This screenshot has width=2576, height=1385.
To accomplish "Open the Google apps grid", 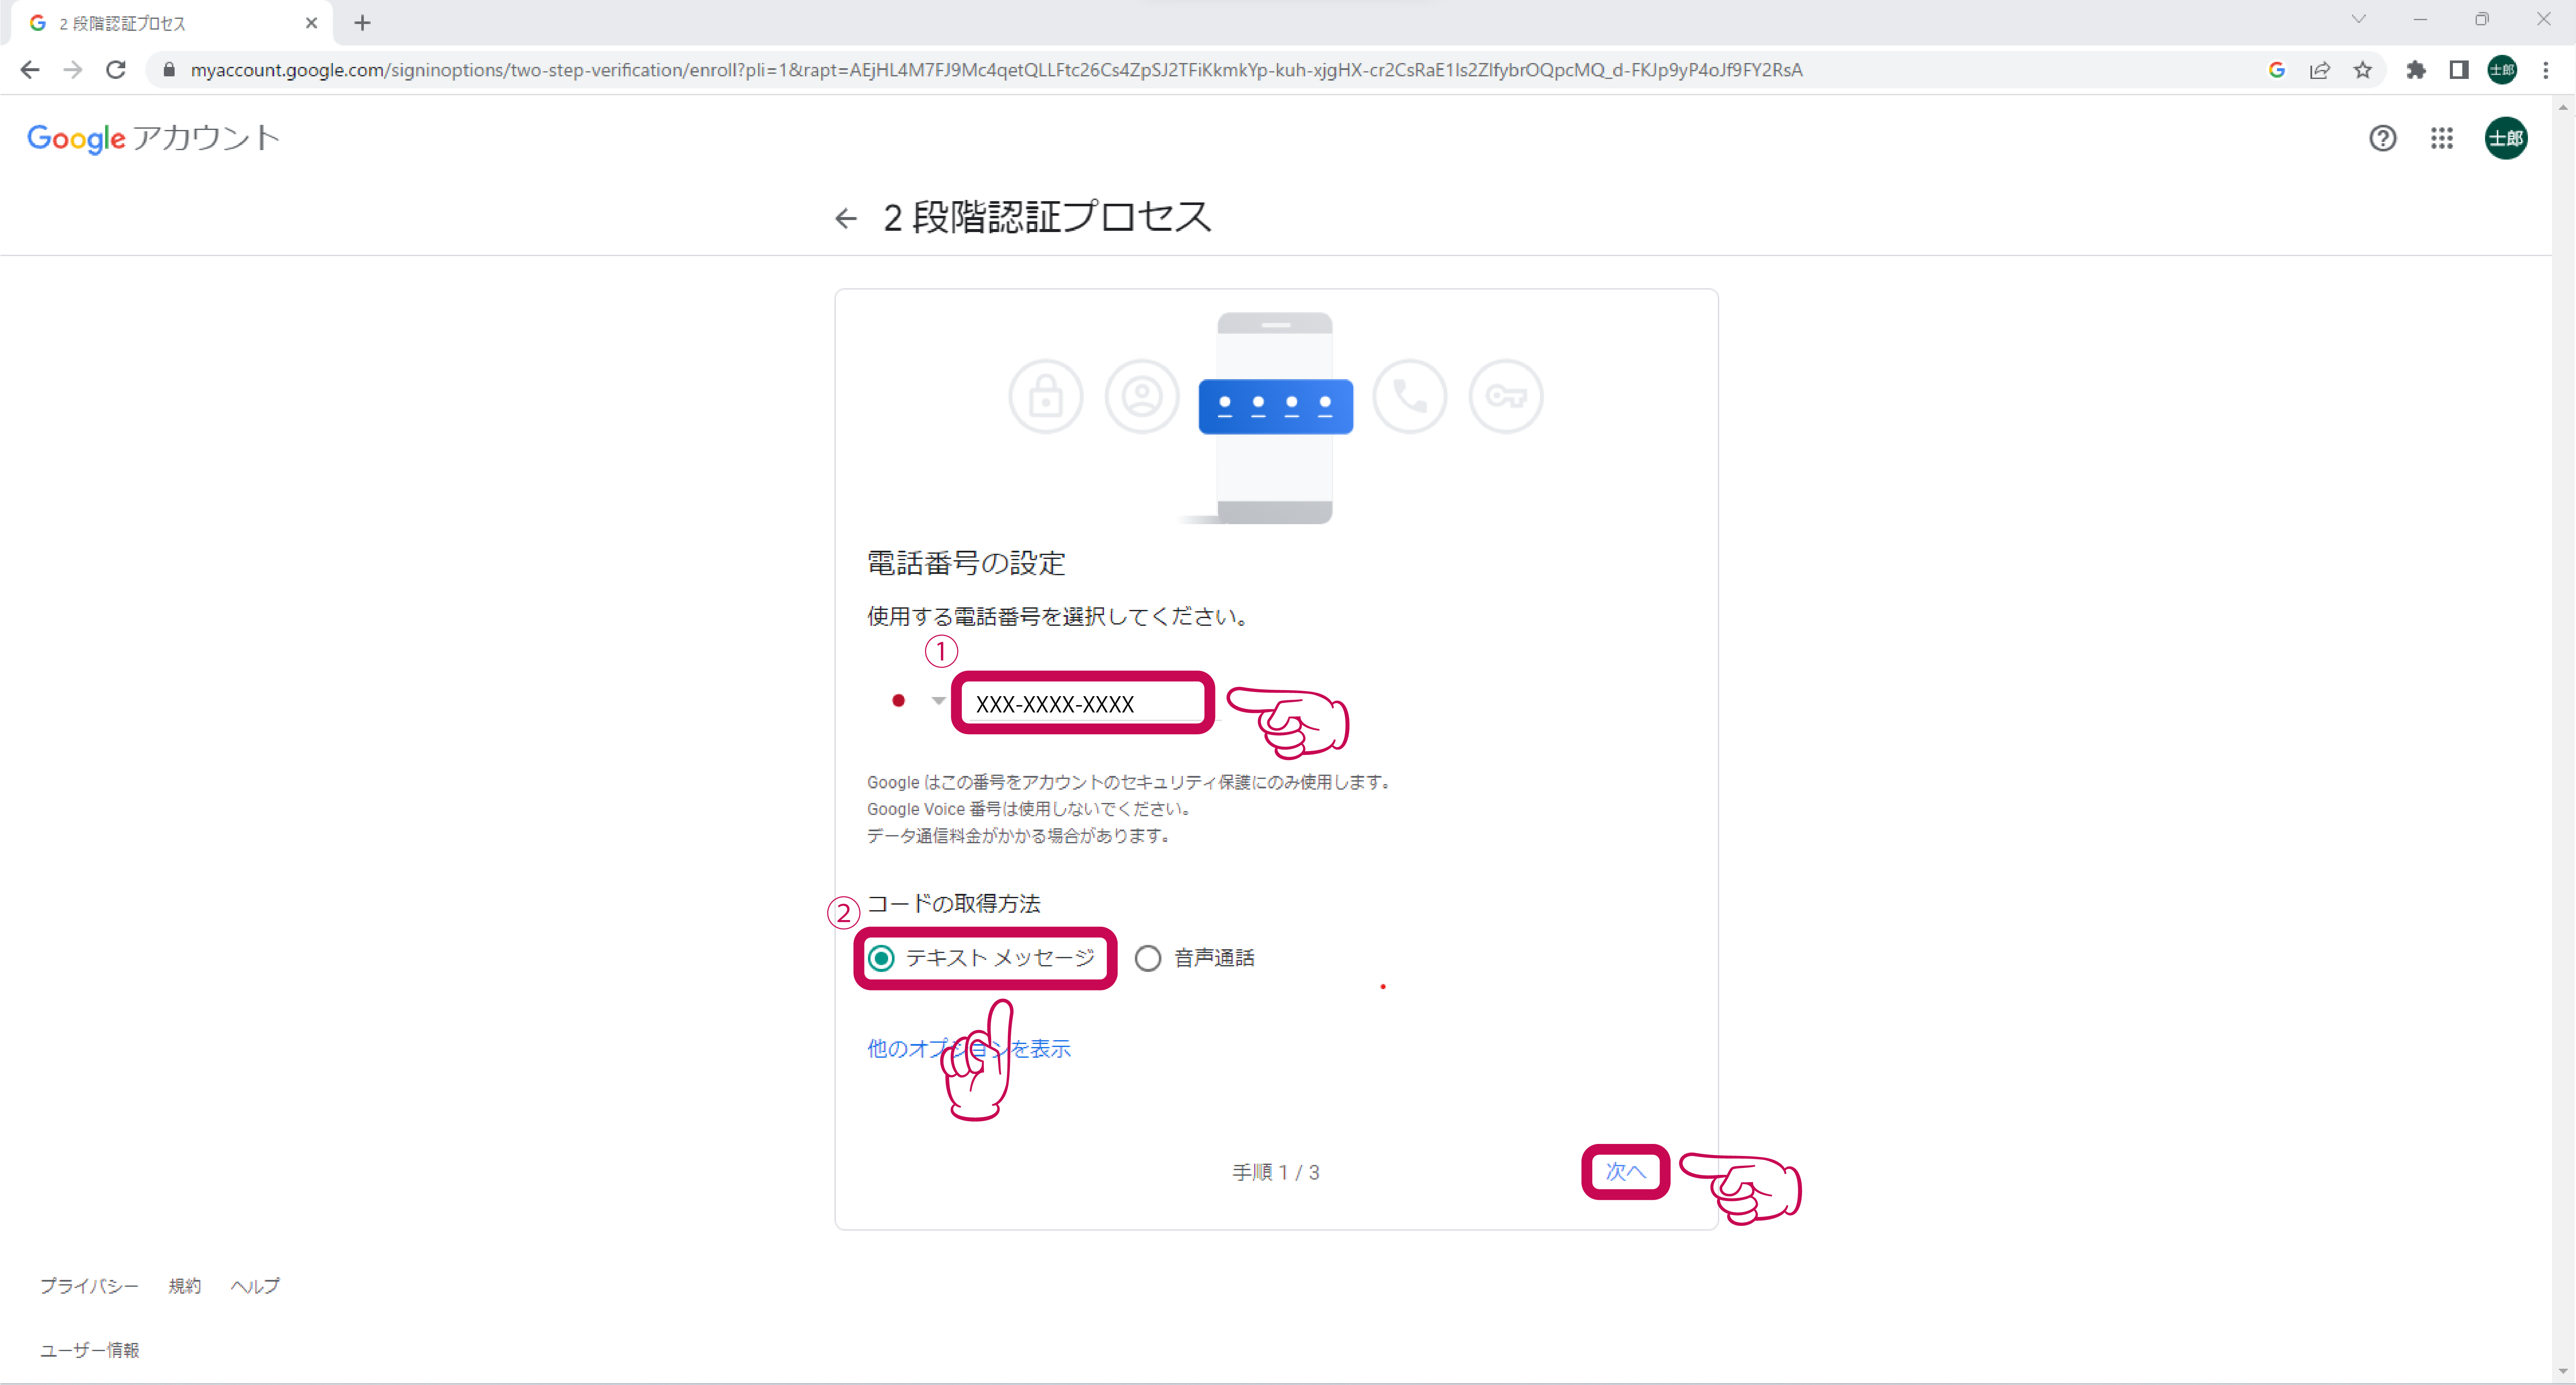I will coord(2442,138).
